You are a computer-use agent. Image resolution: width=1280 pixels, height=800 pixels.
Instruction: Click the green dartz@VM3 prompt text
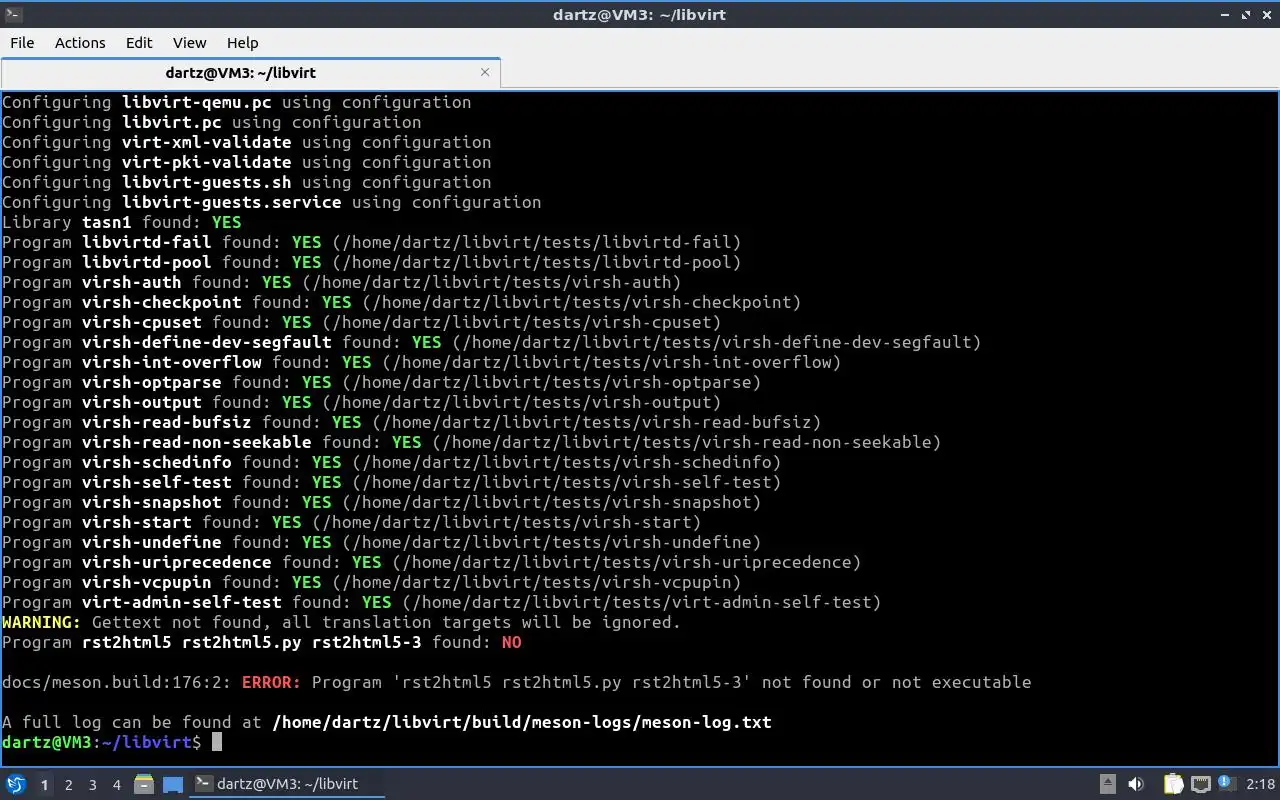pos(46,742)
